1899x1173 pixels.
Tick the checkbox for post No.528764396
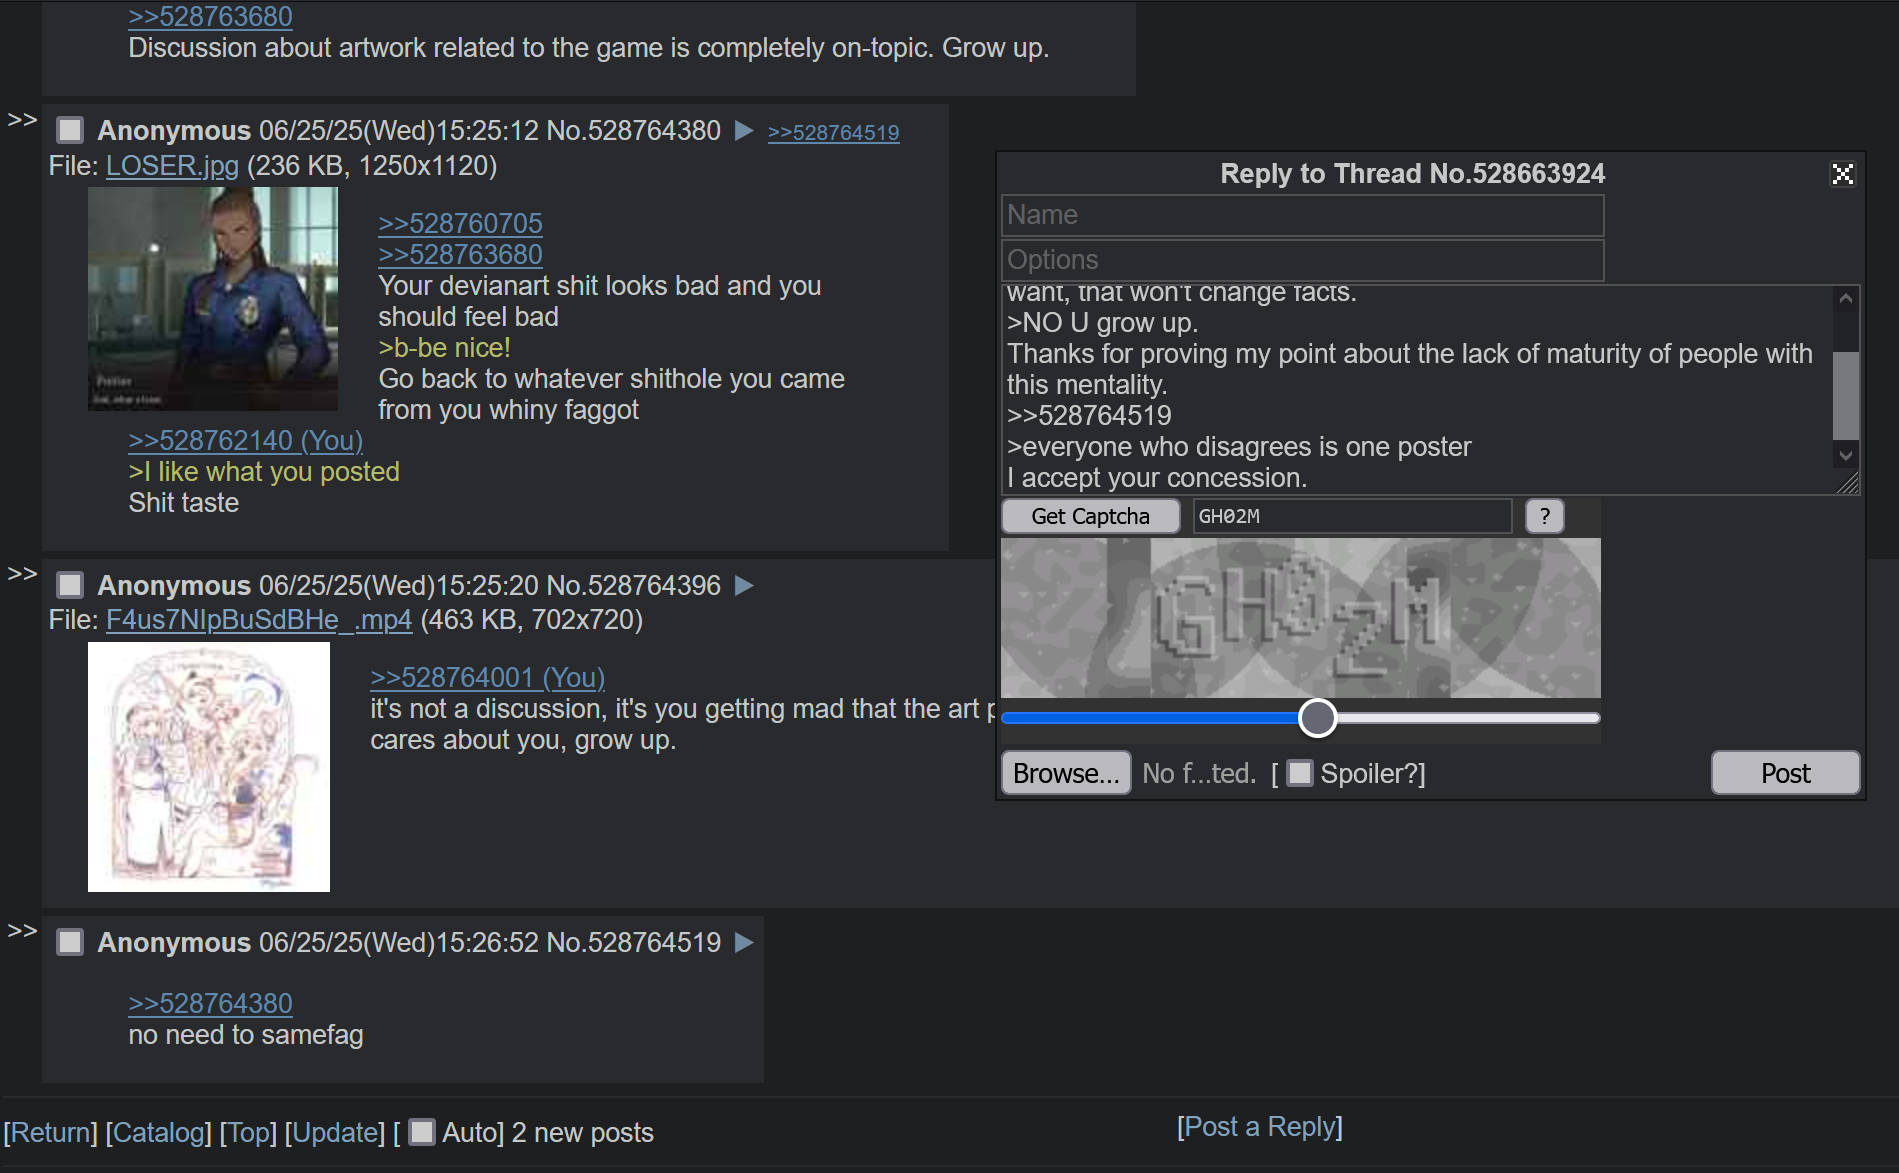[70, 585]
